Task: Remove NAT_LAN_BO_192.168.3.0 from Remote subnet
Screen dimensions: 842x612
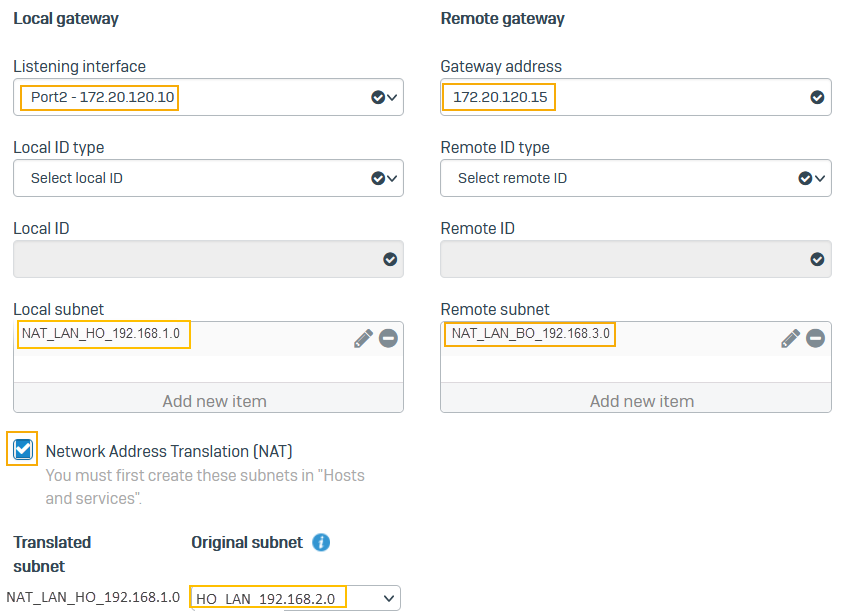Action: (x=815, y=338)
